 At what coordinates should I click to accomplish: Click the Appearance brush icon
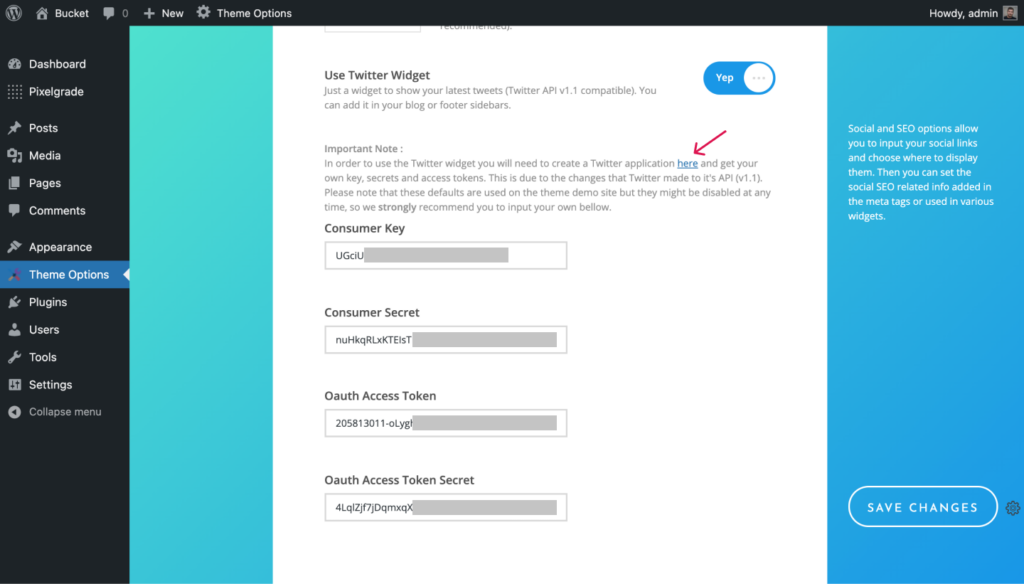pos(14,247)
